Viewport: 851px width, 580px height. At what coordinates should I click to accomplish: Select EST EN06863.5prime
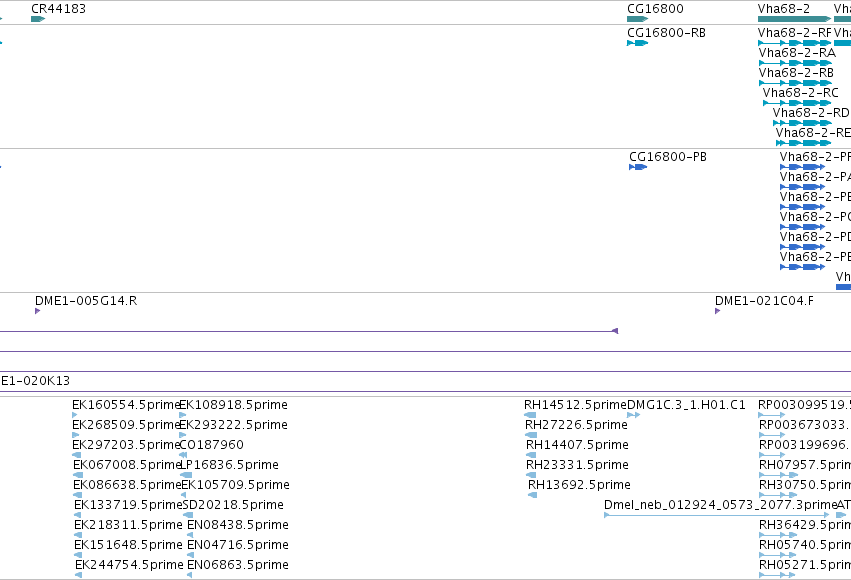(x=189, y=575)
